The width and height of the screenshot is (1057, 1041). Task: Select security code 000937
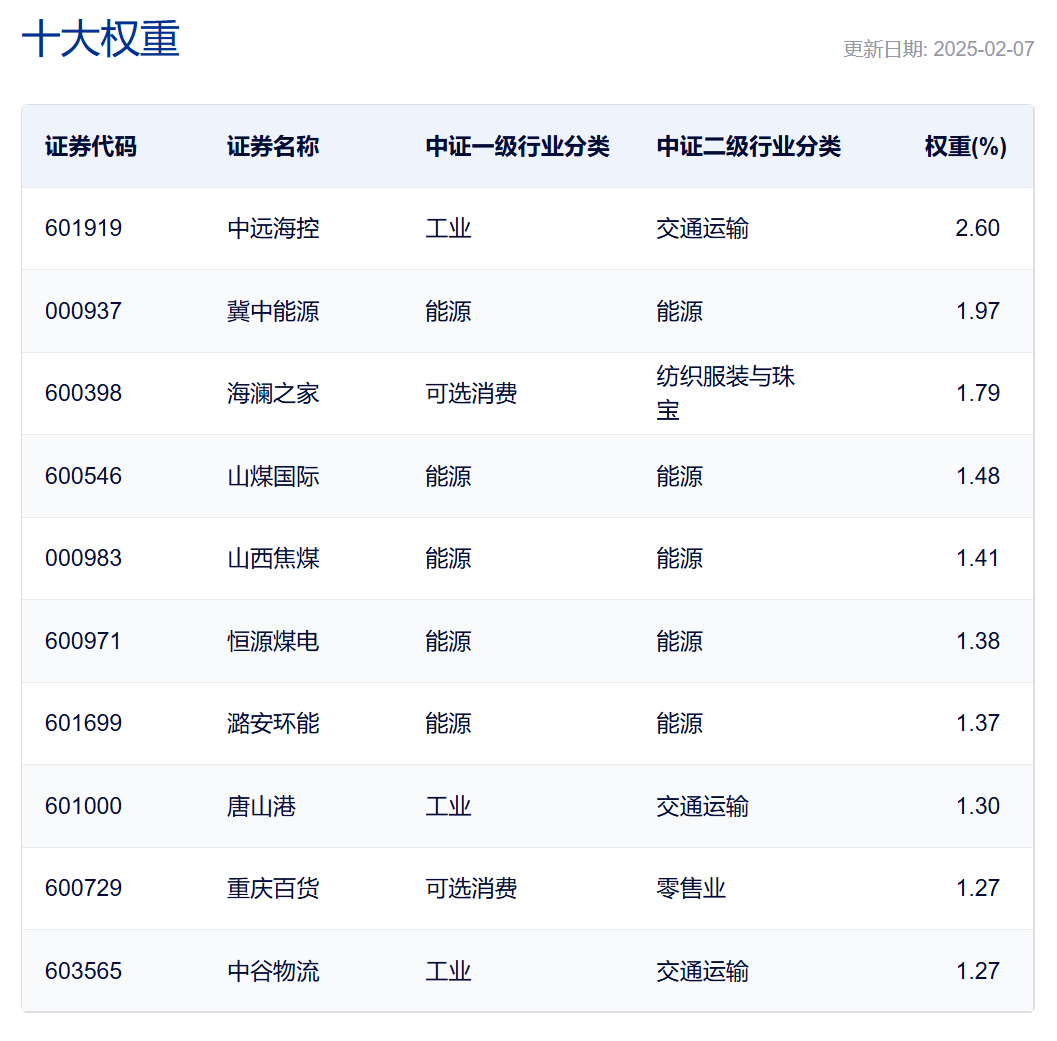(x=84, y=311)
